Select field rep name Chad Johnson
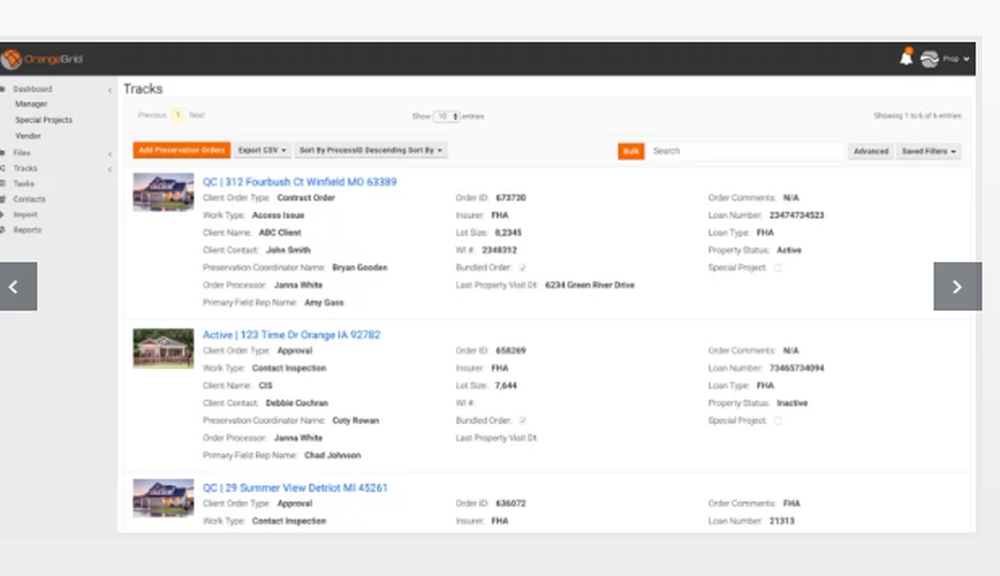Screen dimensions: 1000x576 coord(332,455)
